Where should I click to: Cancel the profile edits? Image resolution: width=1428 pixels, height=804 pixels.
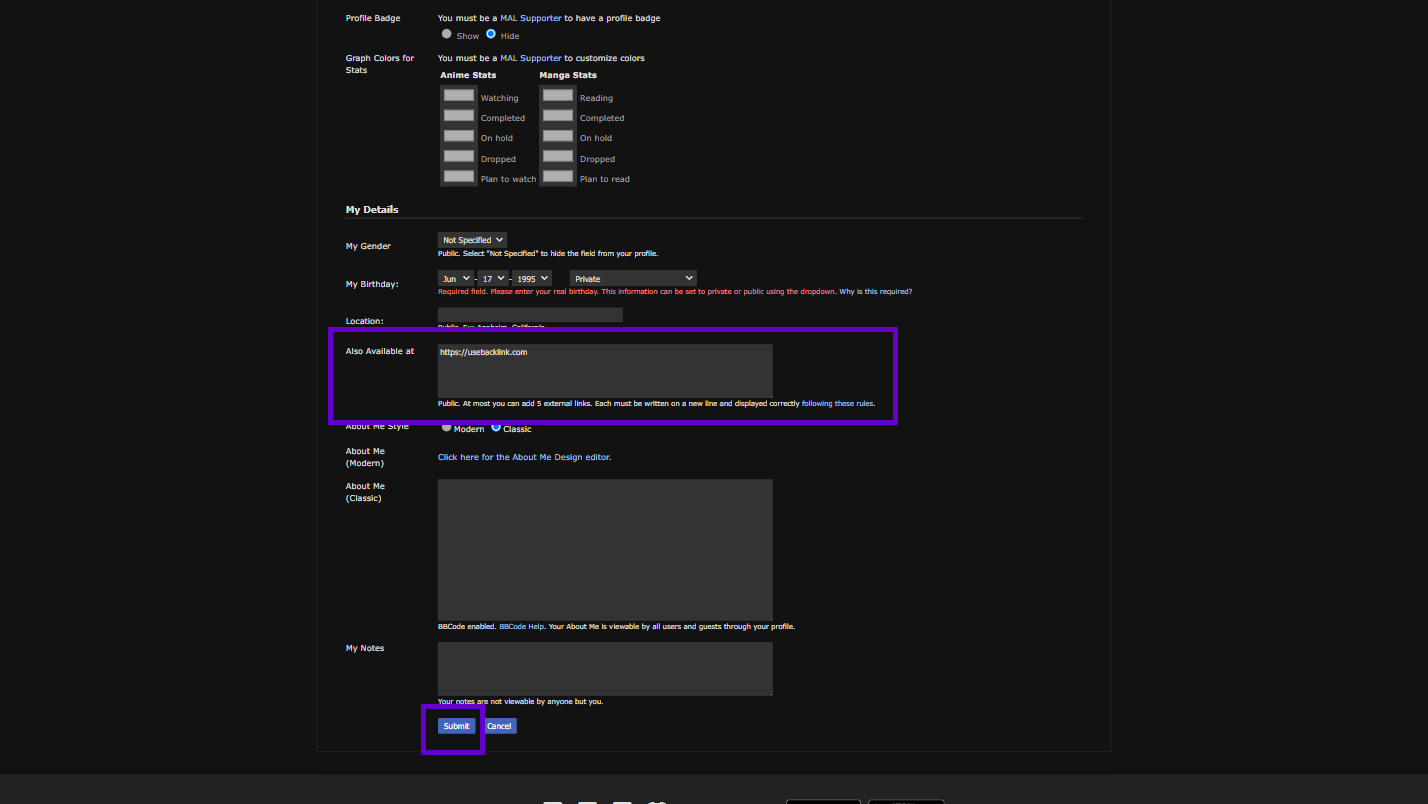point(499,725)
